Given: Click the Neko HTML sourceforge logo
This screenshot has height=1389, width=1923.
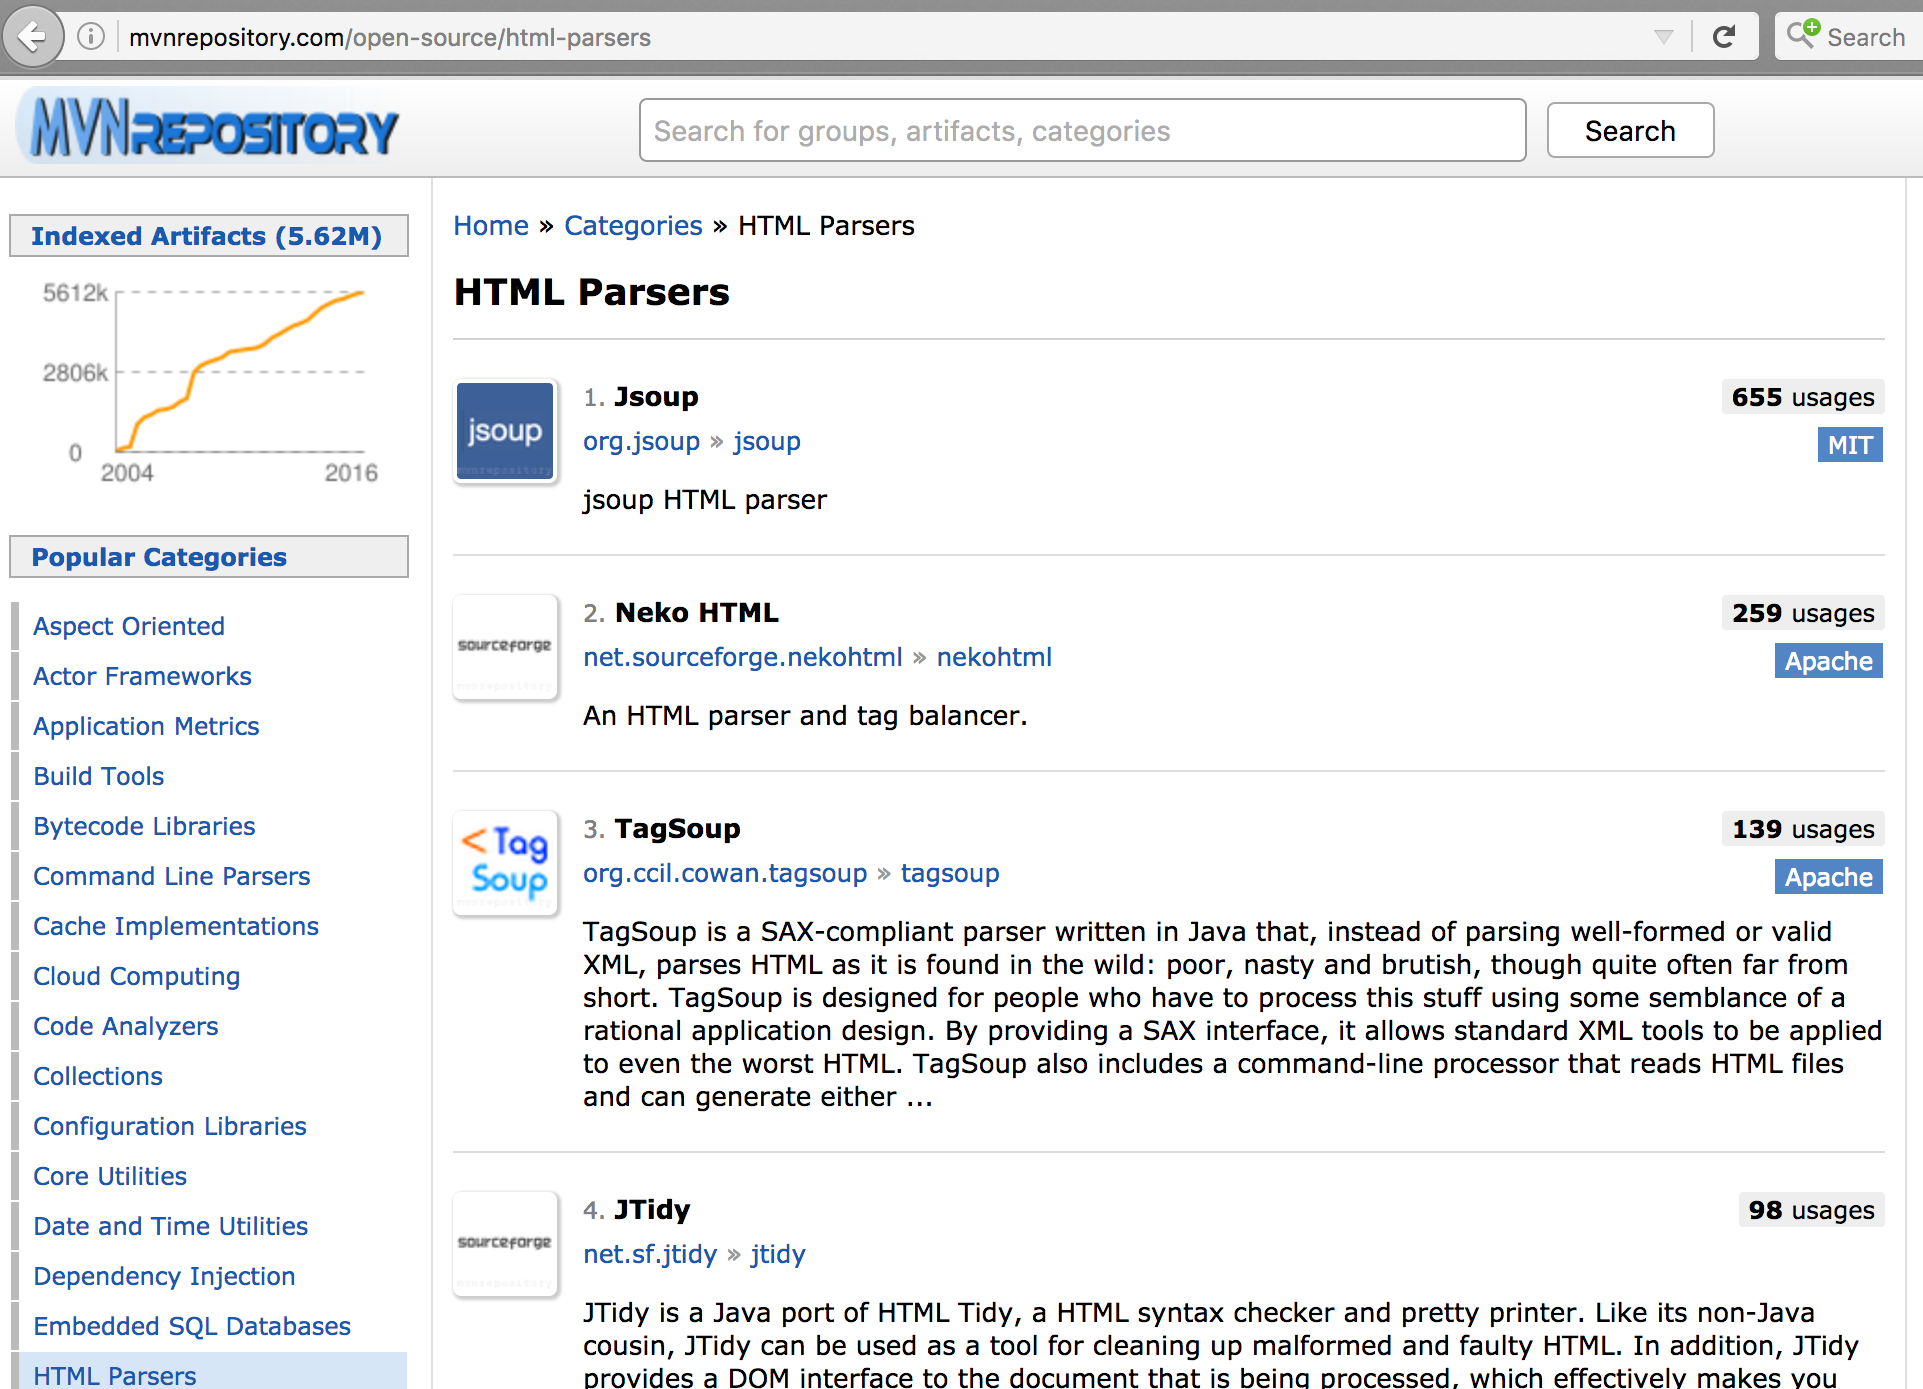Looking at the screenshot, I should coord(505,647).
